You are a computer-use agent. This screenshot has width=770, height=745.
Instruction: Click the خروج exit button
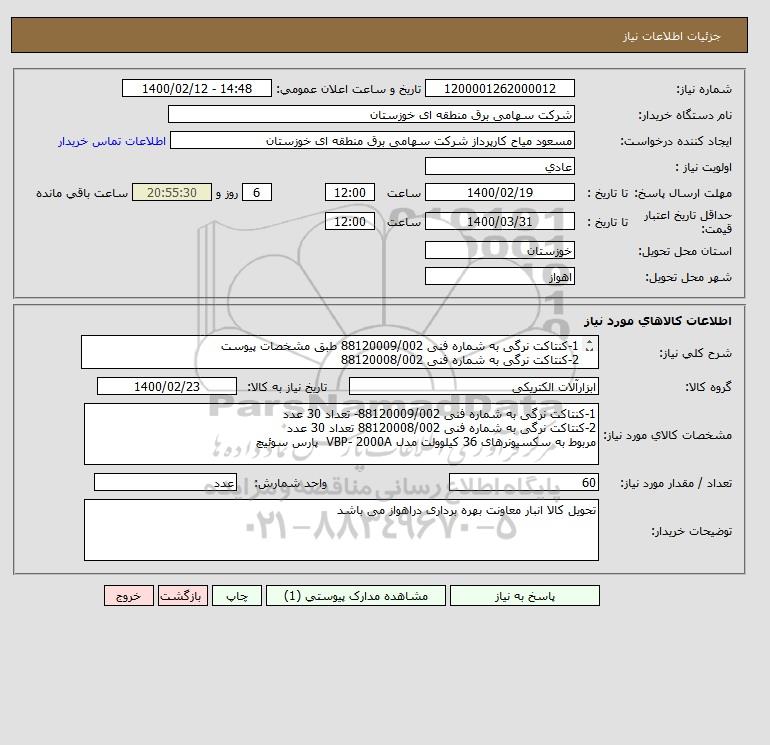point(129,596)
